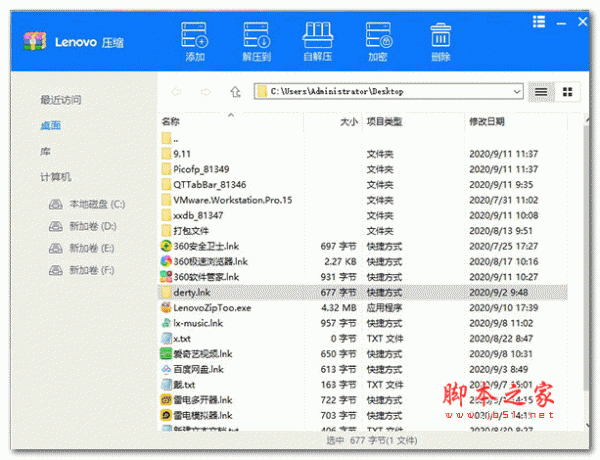The height and width of the screenshot is (460, 600).
Task: Go back with the left arrow
Action: coord(176,92)
